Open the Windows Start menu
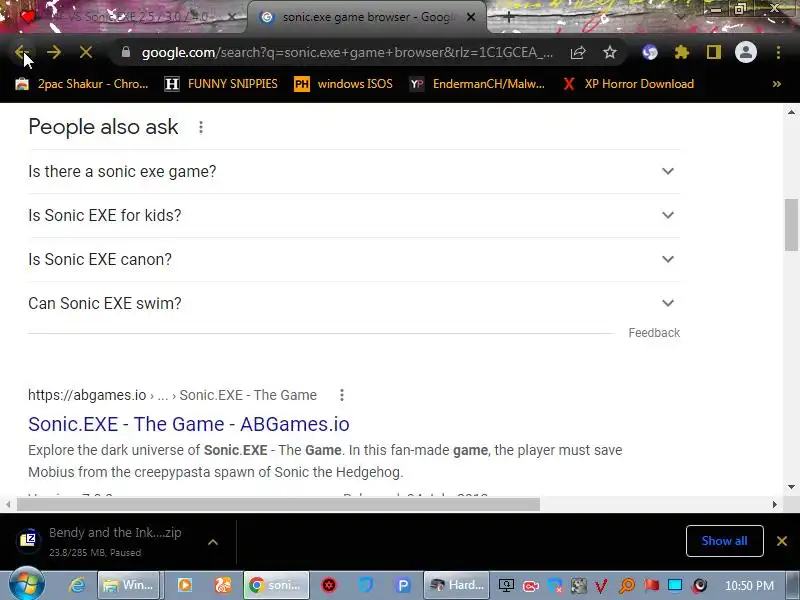 pyautogui.click(x=28, y=585)
